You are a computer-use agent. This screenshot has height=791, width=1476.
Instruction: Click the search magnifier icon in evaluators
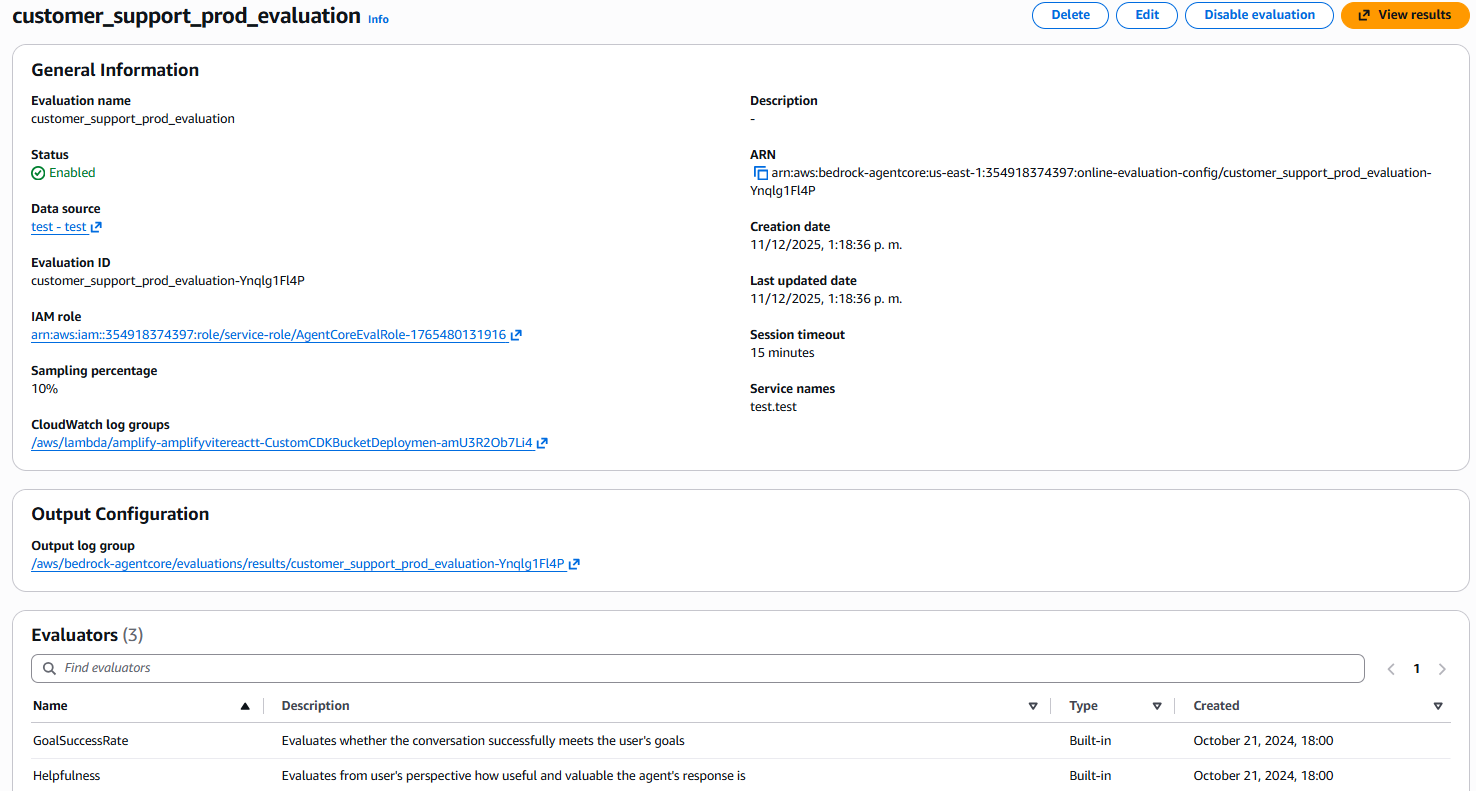point(49,668)
